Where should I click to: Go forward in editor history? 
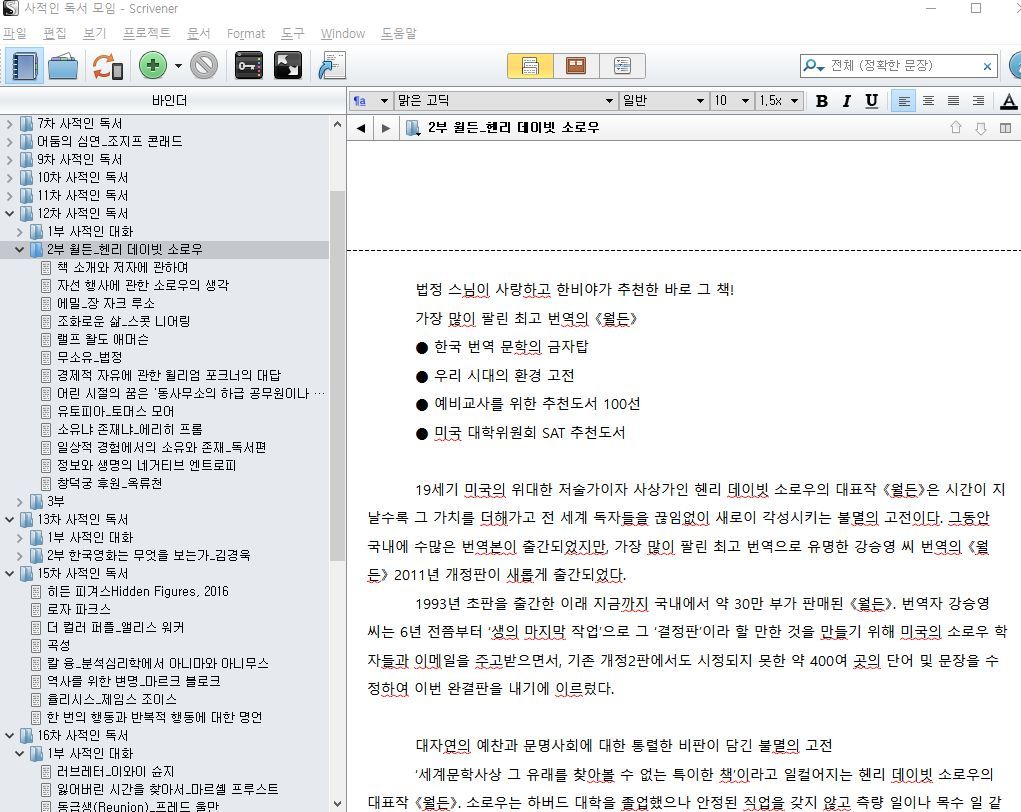tap(385, 128)
